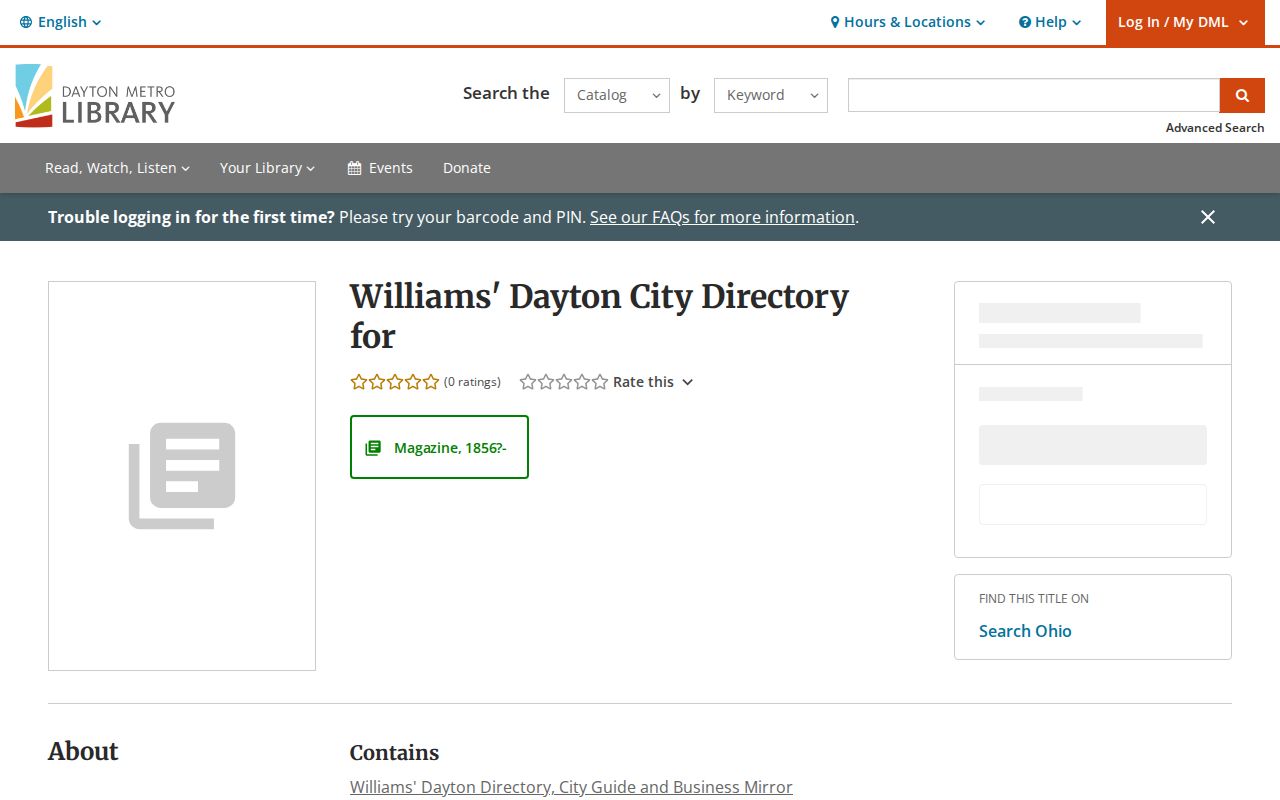The image size is (1280, 800).
Task: Click the calendar icon beside Events
Action: (354, 168)
